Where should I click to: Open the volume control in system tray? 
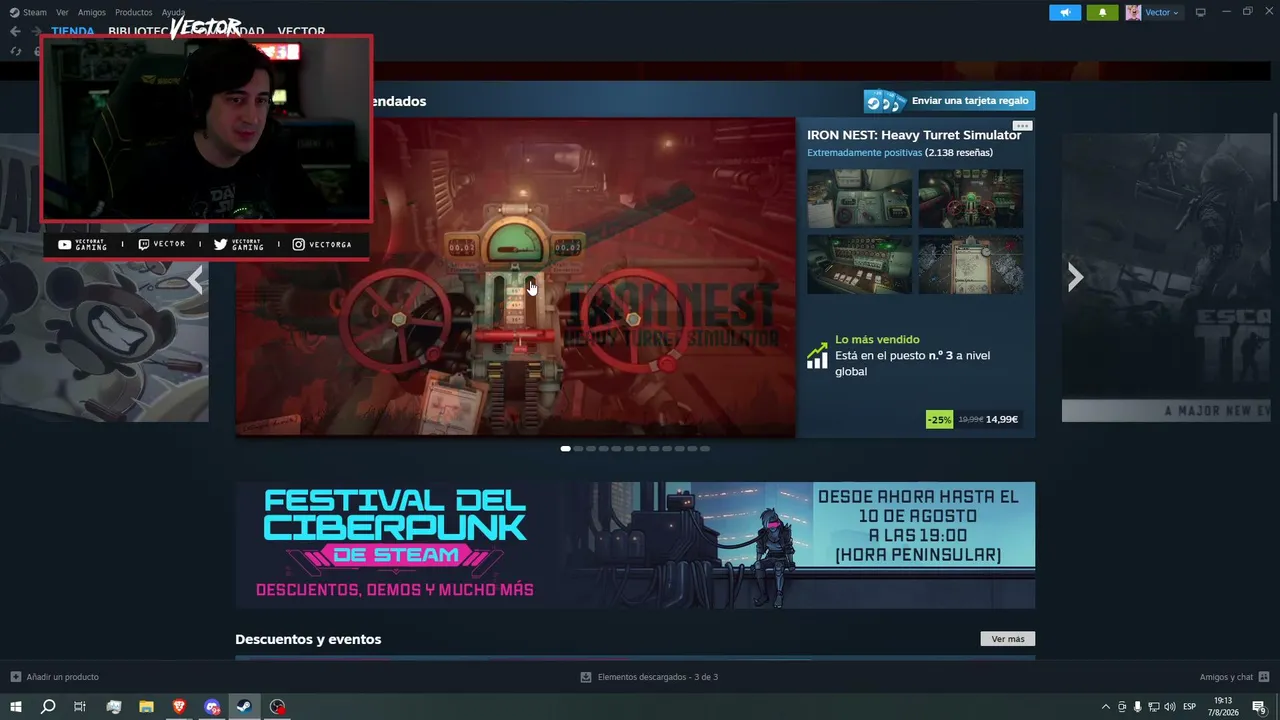[x=1170, y=707]
